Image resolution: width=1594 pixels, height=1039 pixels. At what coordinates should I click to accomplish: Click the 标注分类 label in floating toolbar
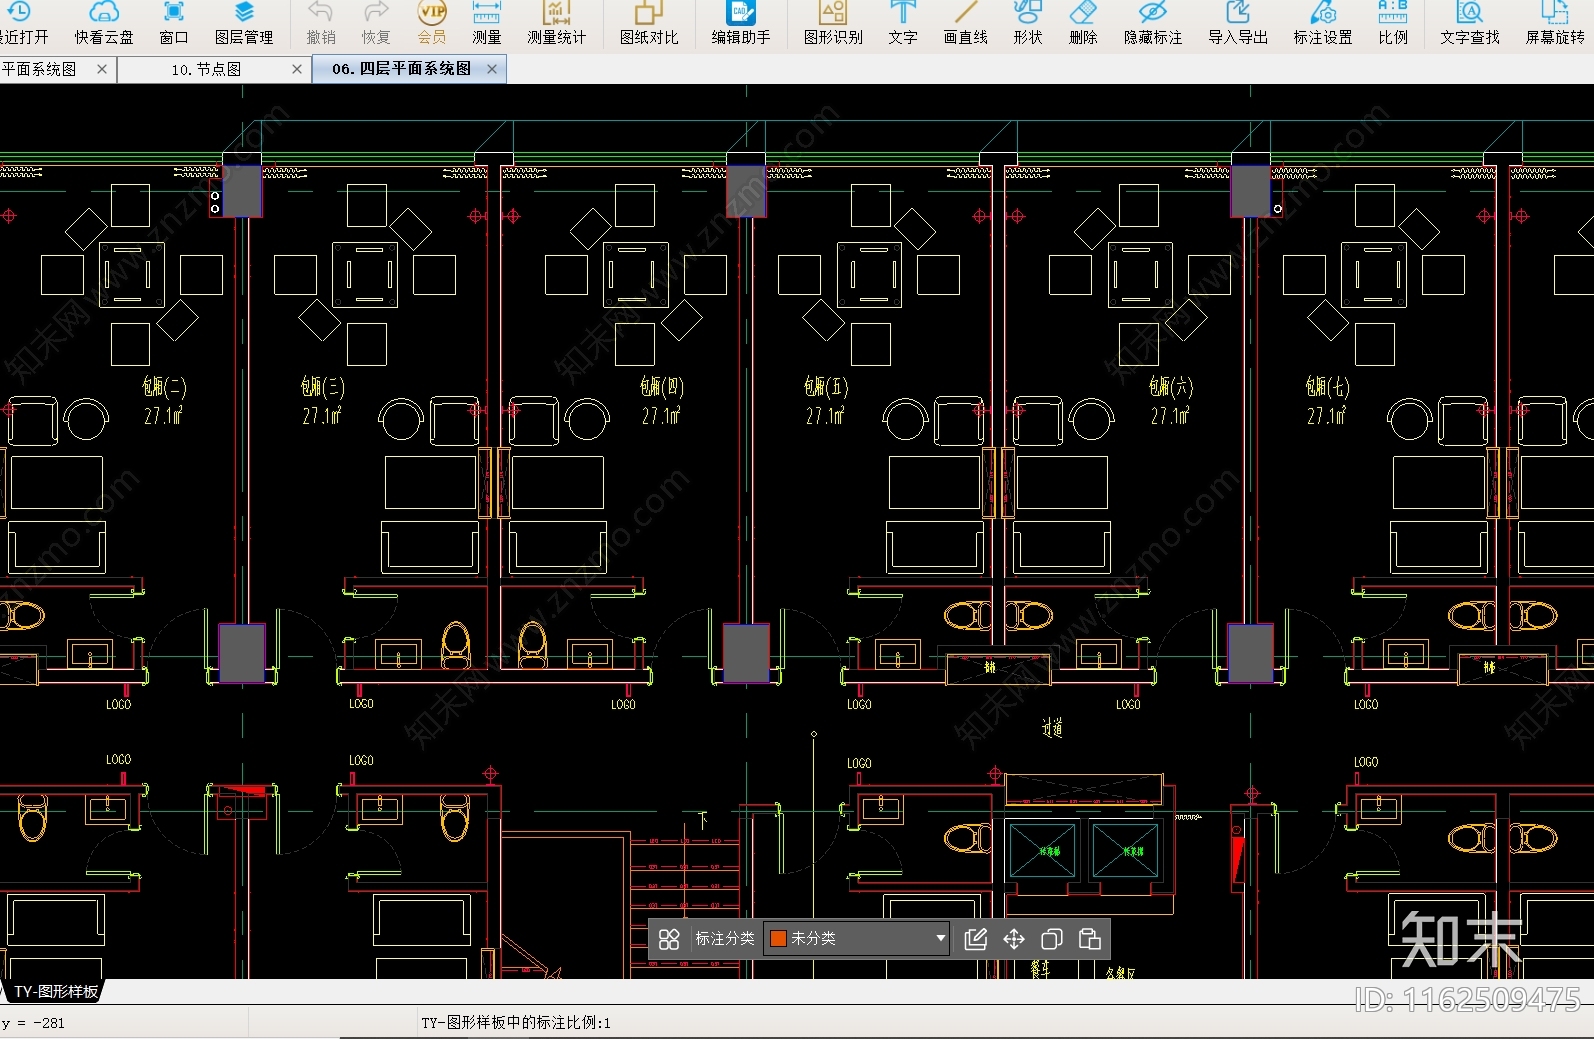point(725,939)
